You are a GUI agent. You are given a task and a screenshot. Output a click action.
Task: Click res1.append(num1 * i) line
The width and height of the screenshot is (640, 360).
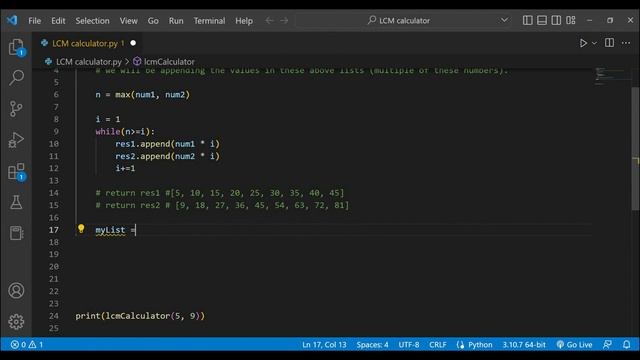(x=167, y=144)
